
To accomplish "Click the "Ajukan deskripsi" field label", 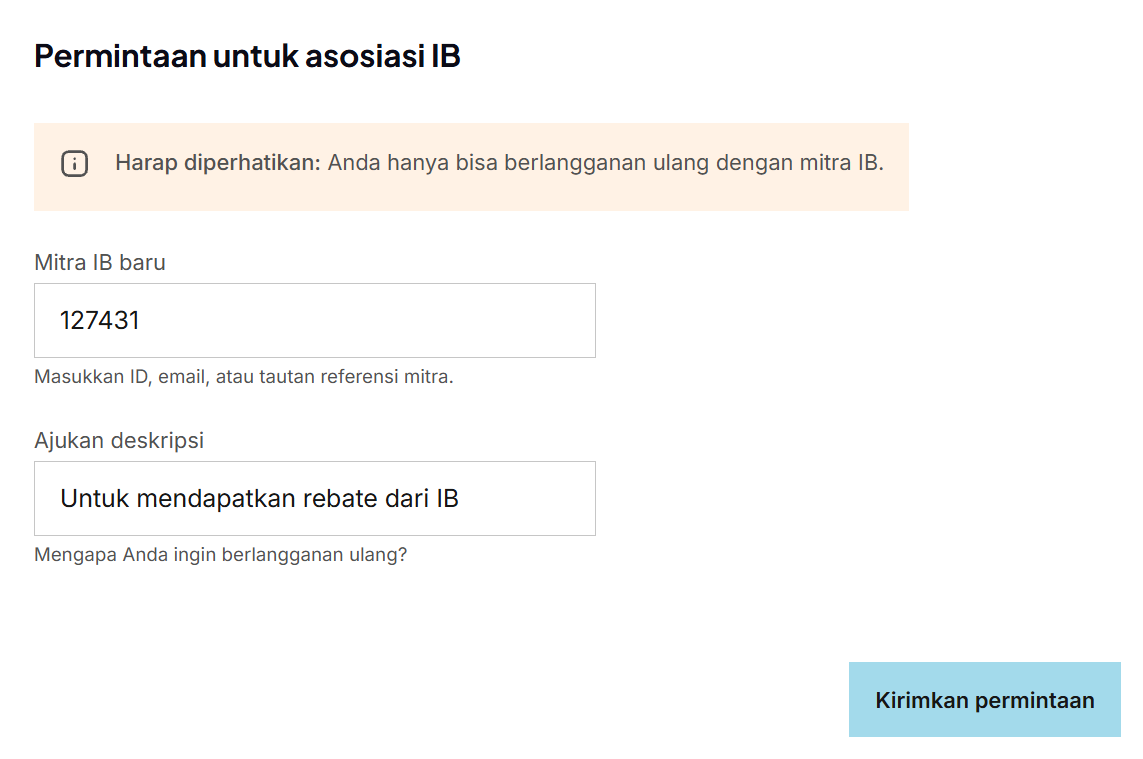I will (119, 441).
